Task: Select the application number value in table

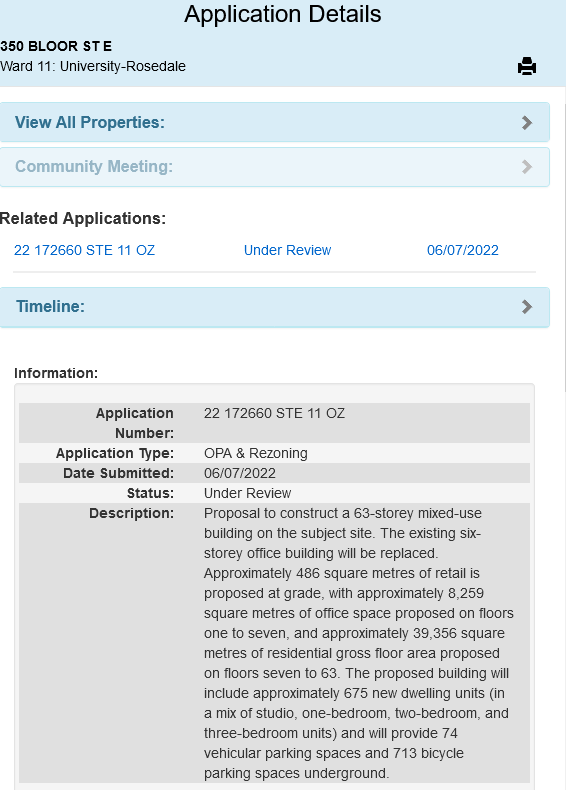Action: click(x=274, y=414)
